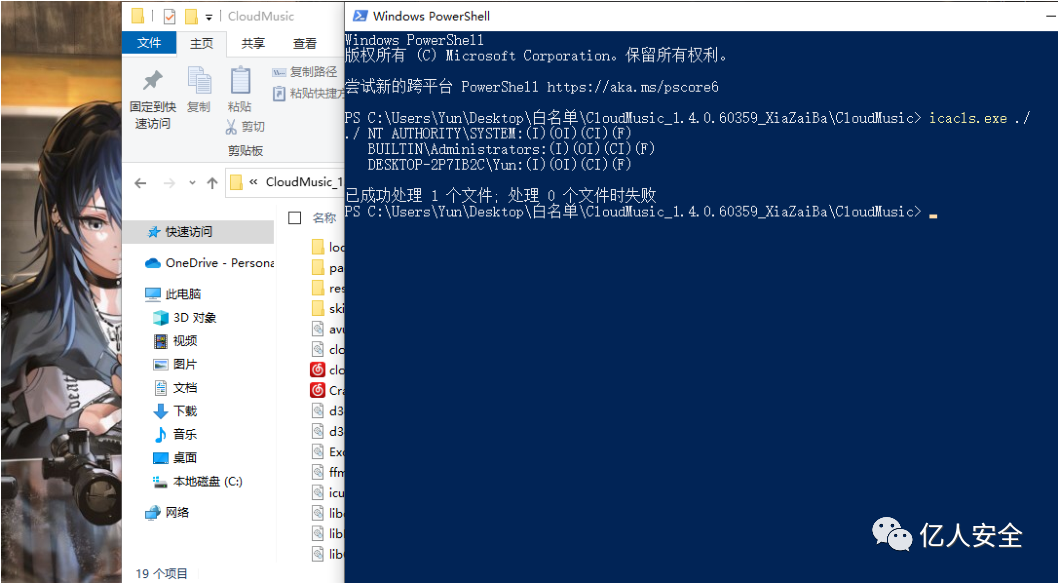Open 下载 with the blue arrow icon
The width and height of the screenshot is (1058, 583).
pyautogui.click(x=161, y=411)
